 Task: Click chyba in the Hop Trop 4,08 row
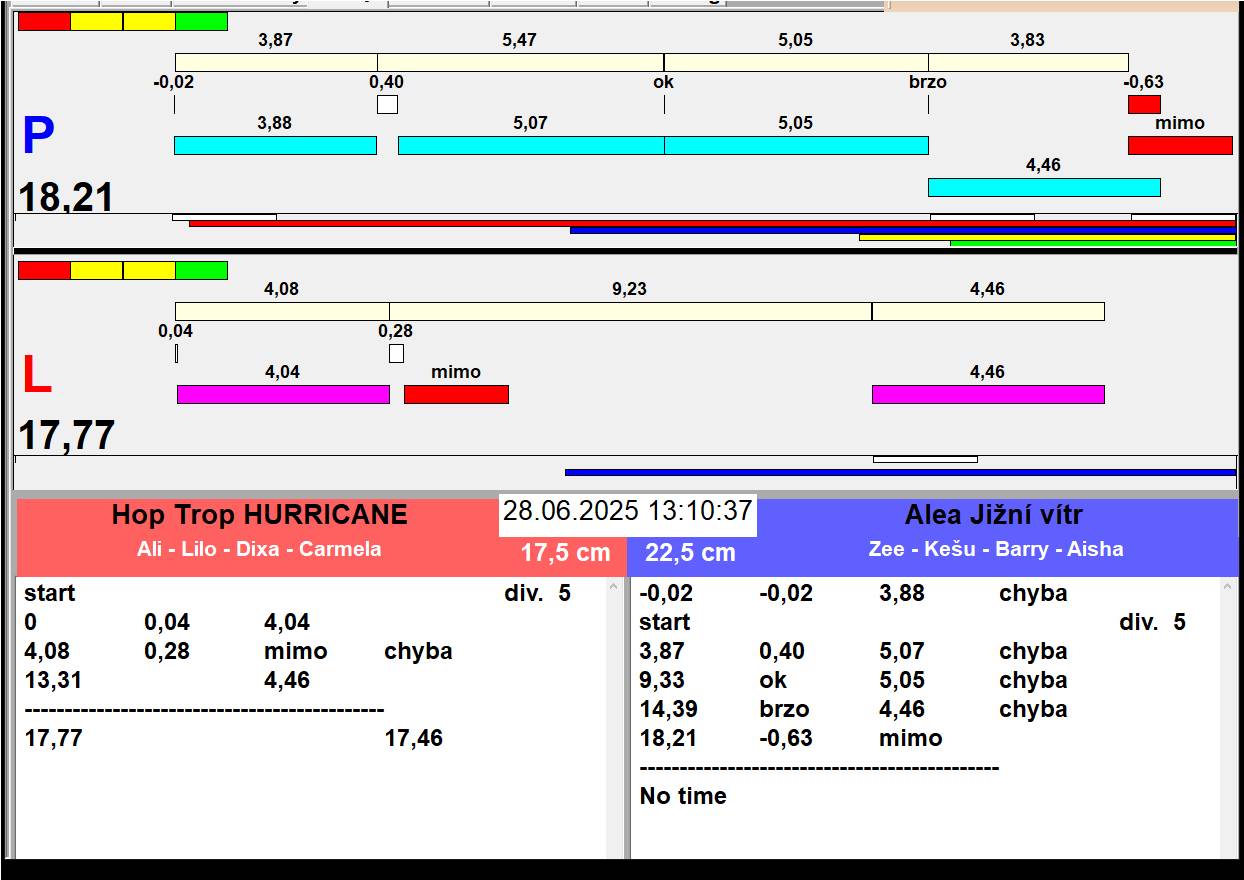click(x=418, y=652)
